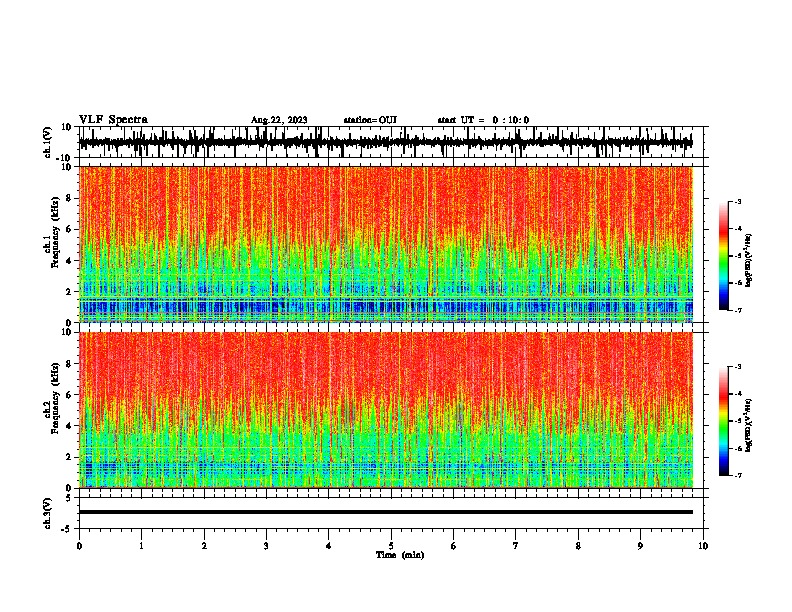Viewport: 792px width, 612px height.
Task: Click the 'Time (min)' axis label
Action: 400,555
